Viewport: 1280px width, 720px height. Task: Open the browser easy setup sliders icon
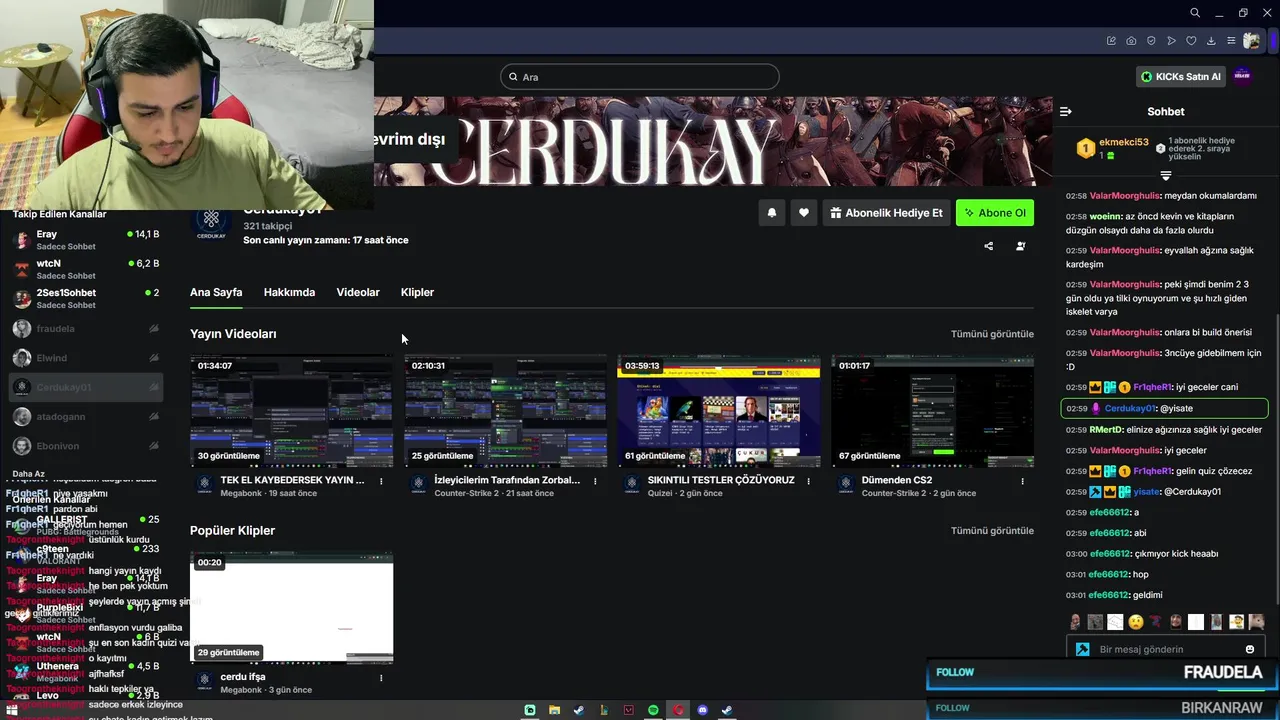coord(1231,41)
